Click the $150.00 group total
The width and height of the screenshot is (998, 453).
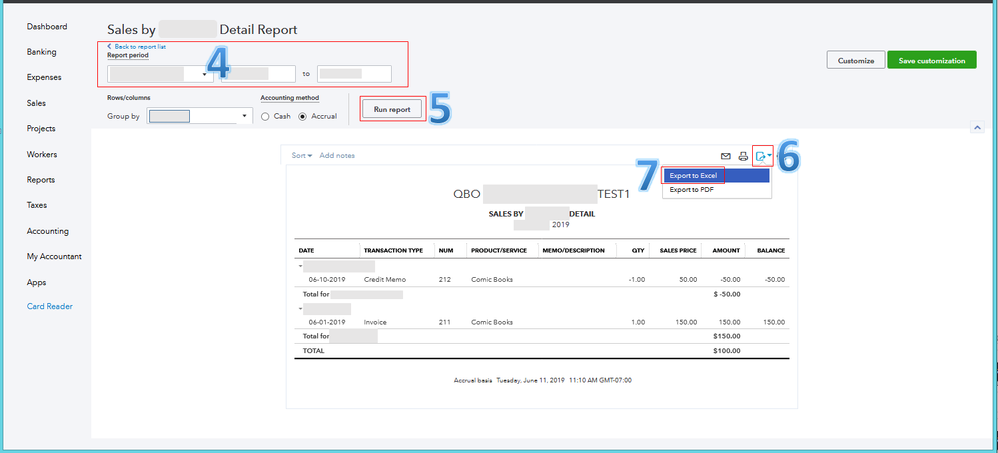tap(727, 337)
